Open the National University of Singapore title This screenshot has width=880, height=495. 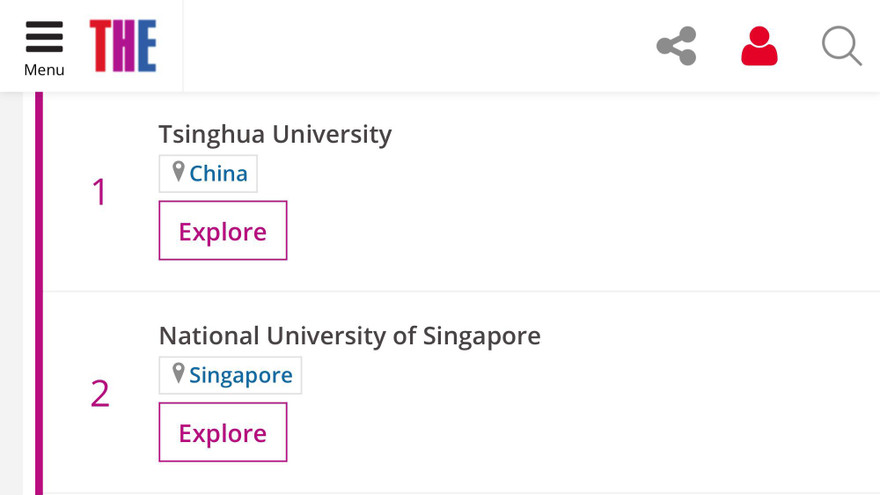349,336
